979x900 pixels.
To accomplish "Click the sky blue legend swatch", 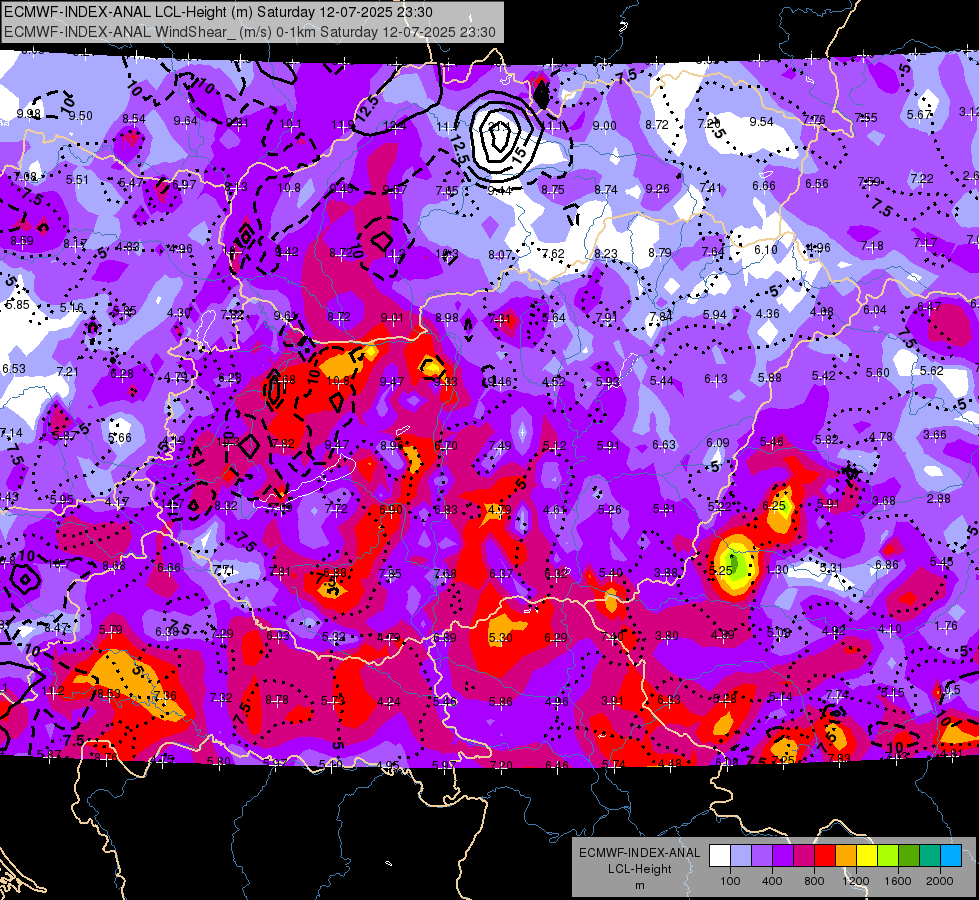I will [x=951, y=856].
